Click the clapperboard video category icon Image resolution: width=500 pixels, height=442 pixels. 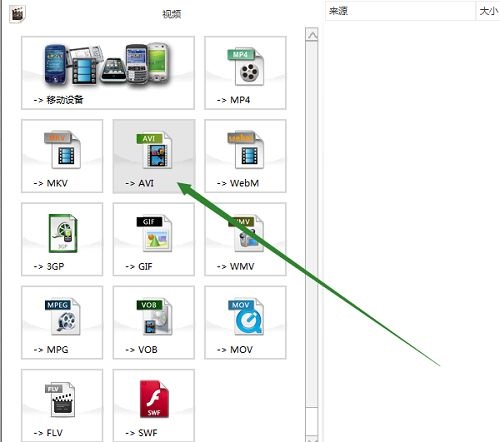pyautogui.click(x=17, y=14)
